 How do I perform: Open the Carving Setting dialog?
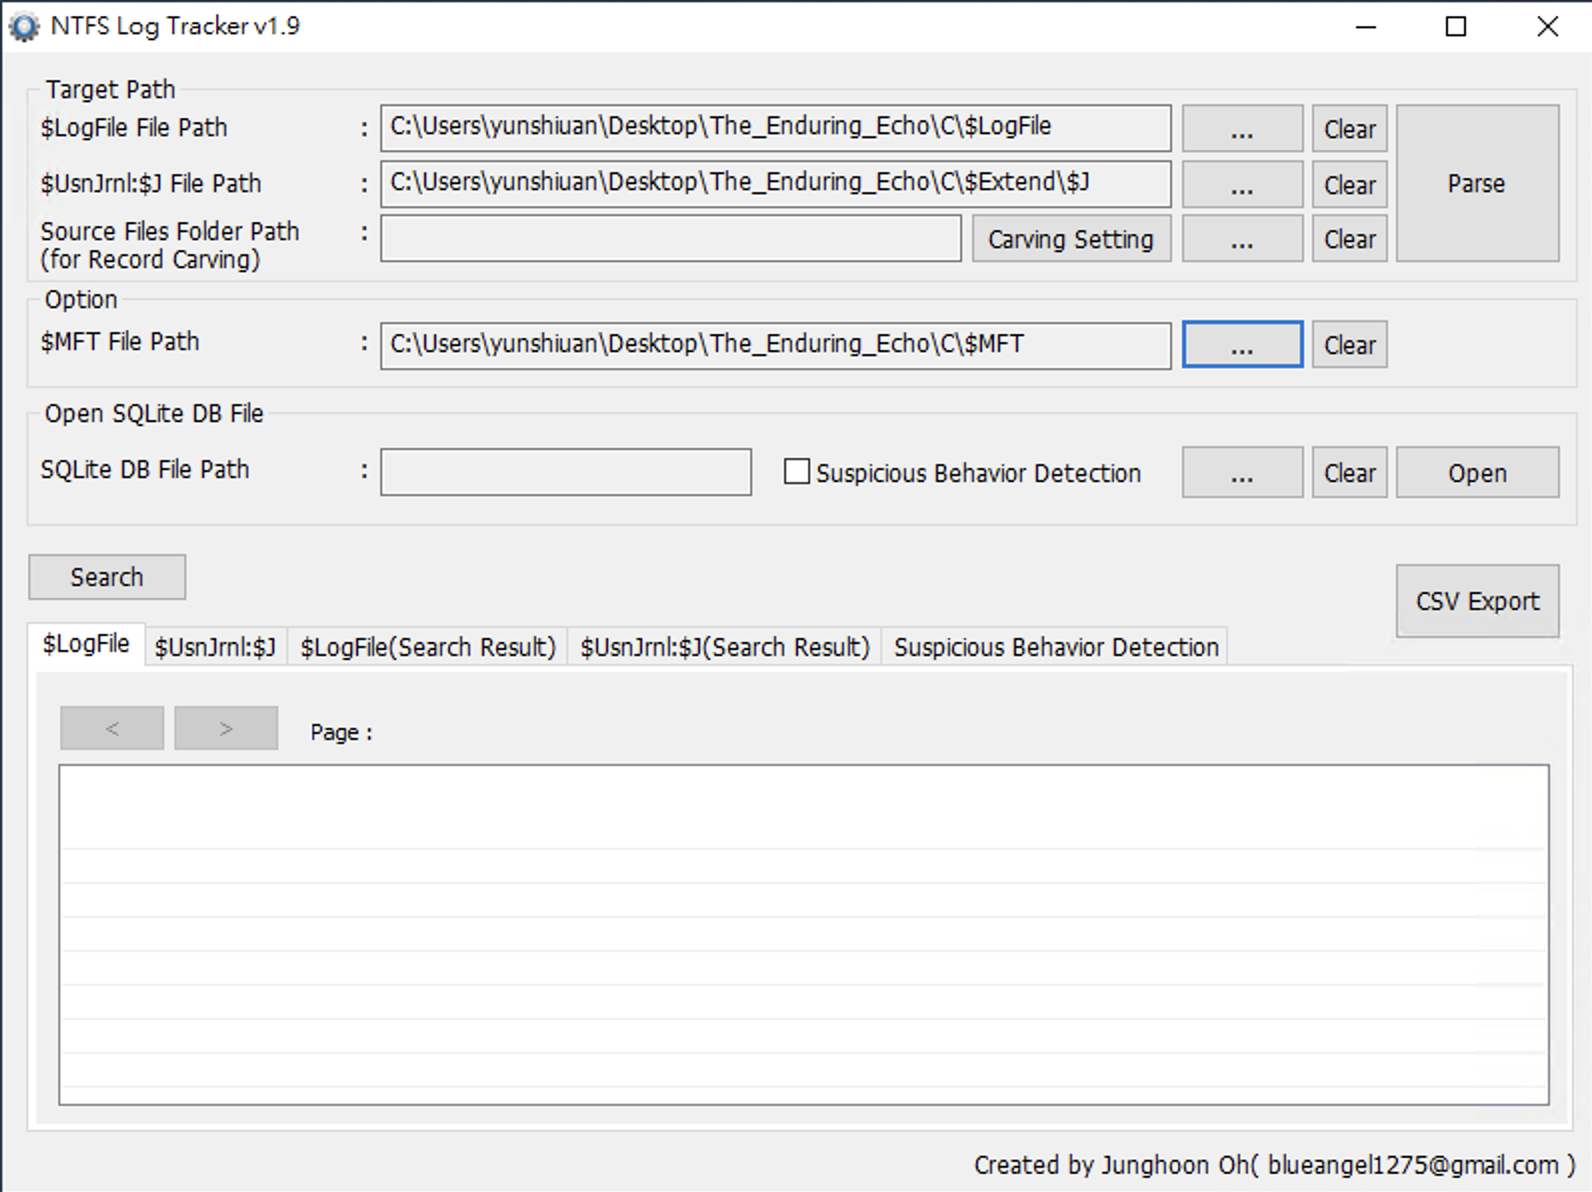point(1071,239)
